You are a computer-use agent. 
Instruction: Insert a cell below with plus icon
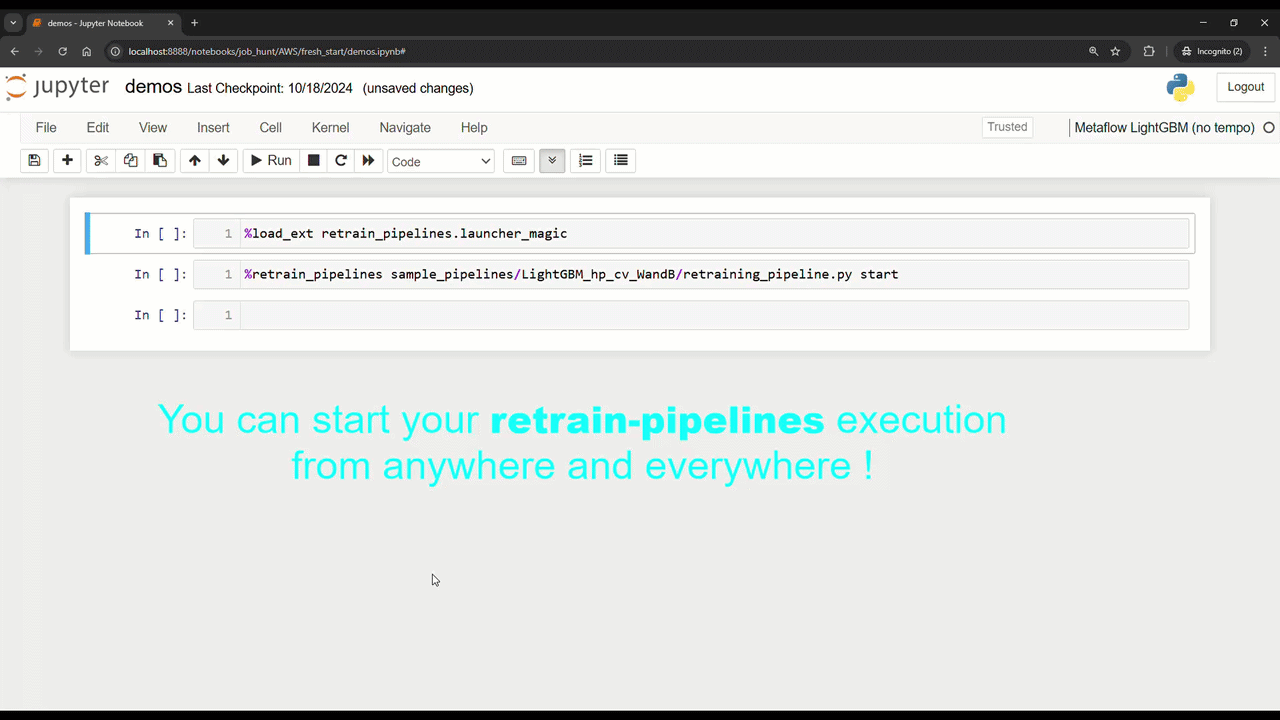click(x=67, y=160)
